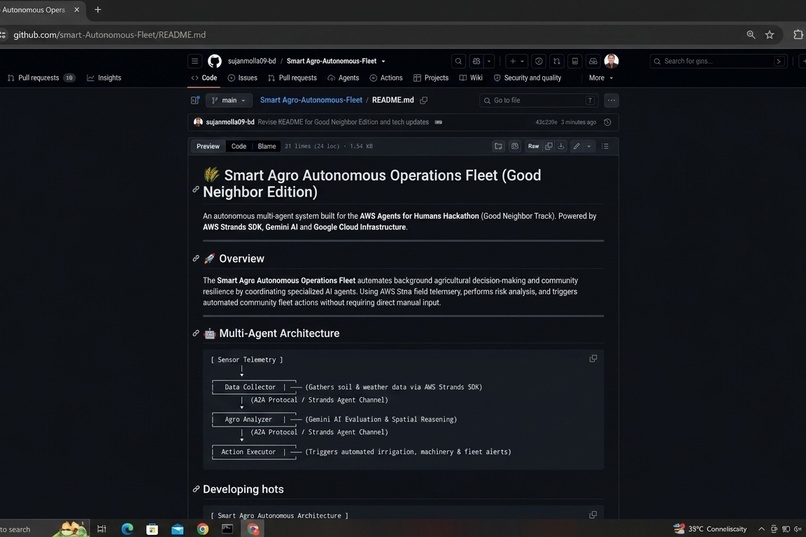Open the Revise README commit message link

[x=343, y=122]
